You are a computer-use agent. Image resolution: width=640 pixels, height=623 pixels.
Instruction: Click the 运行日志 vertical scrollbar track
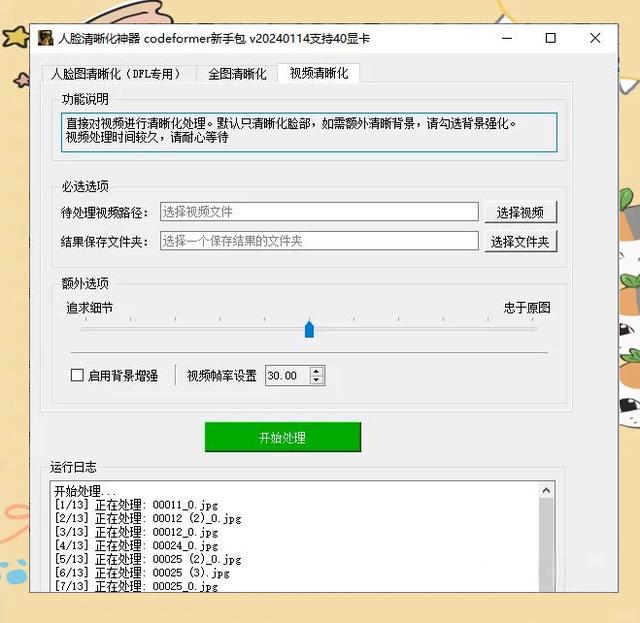click(547, 545)
